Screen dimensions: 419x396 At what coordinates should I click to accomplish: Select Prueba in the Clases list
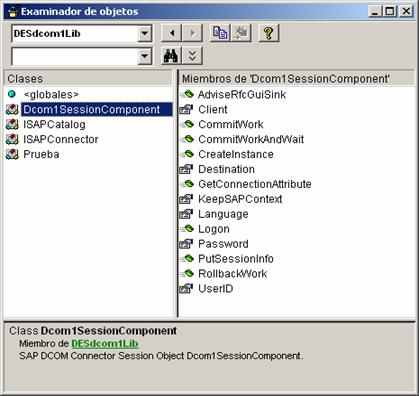41,154
